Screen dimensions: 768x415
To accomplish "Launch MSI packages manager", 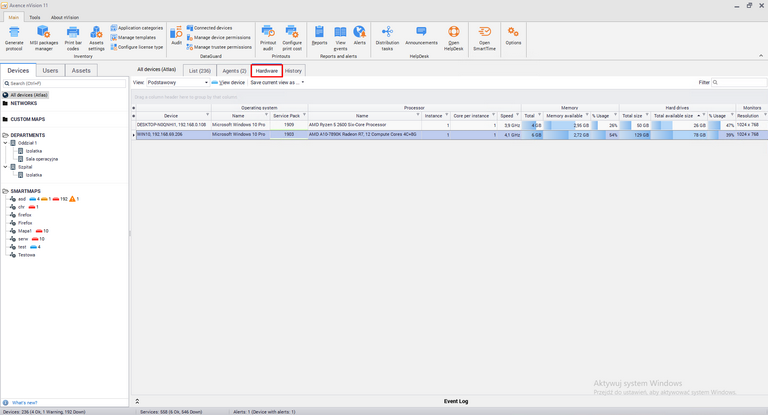I will coord(44,38).
